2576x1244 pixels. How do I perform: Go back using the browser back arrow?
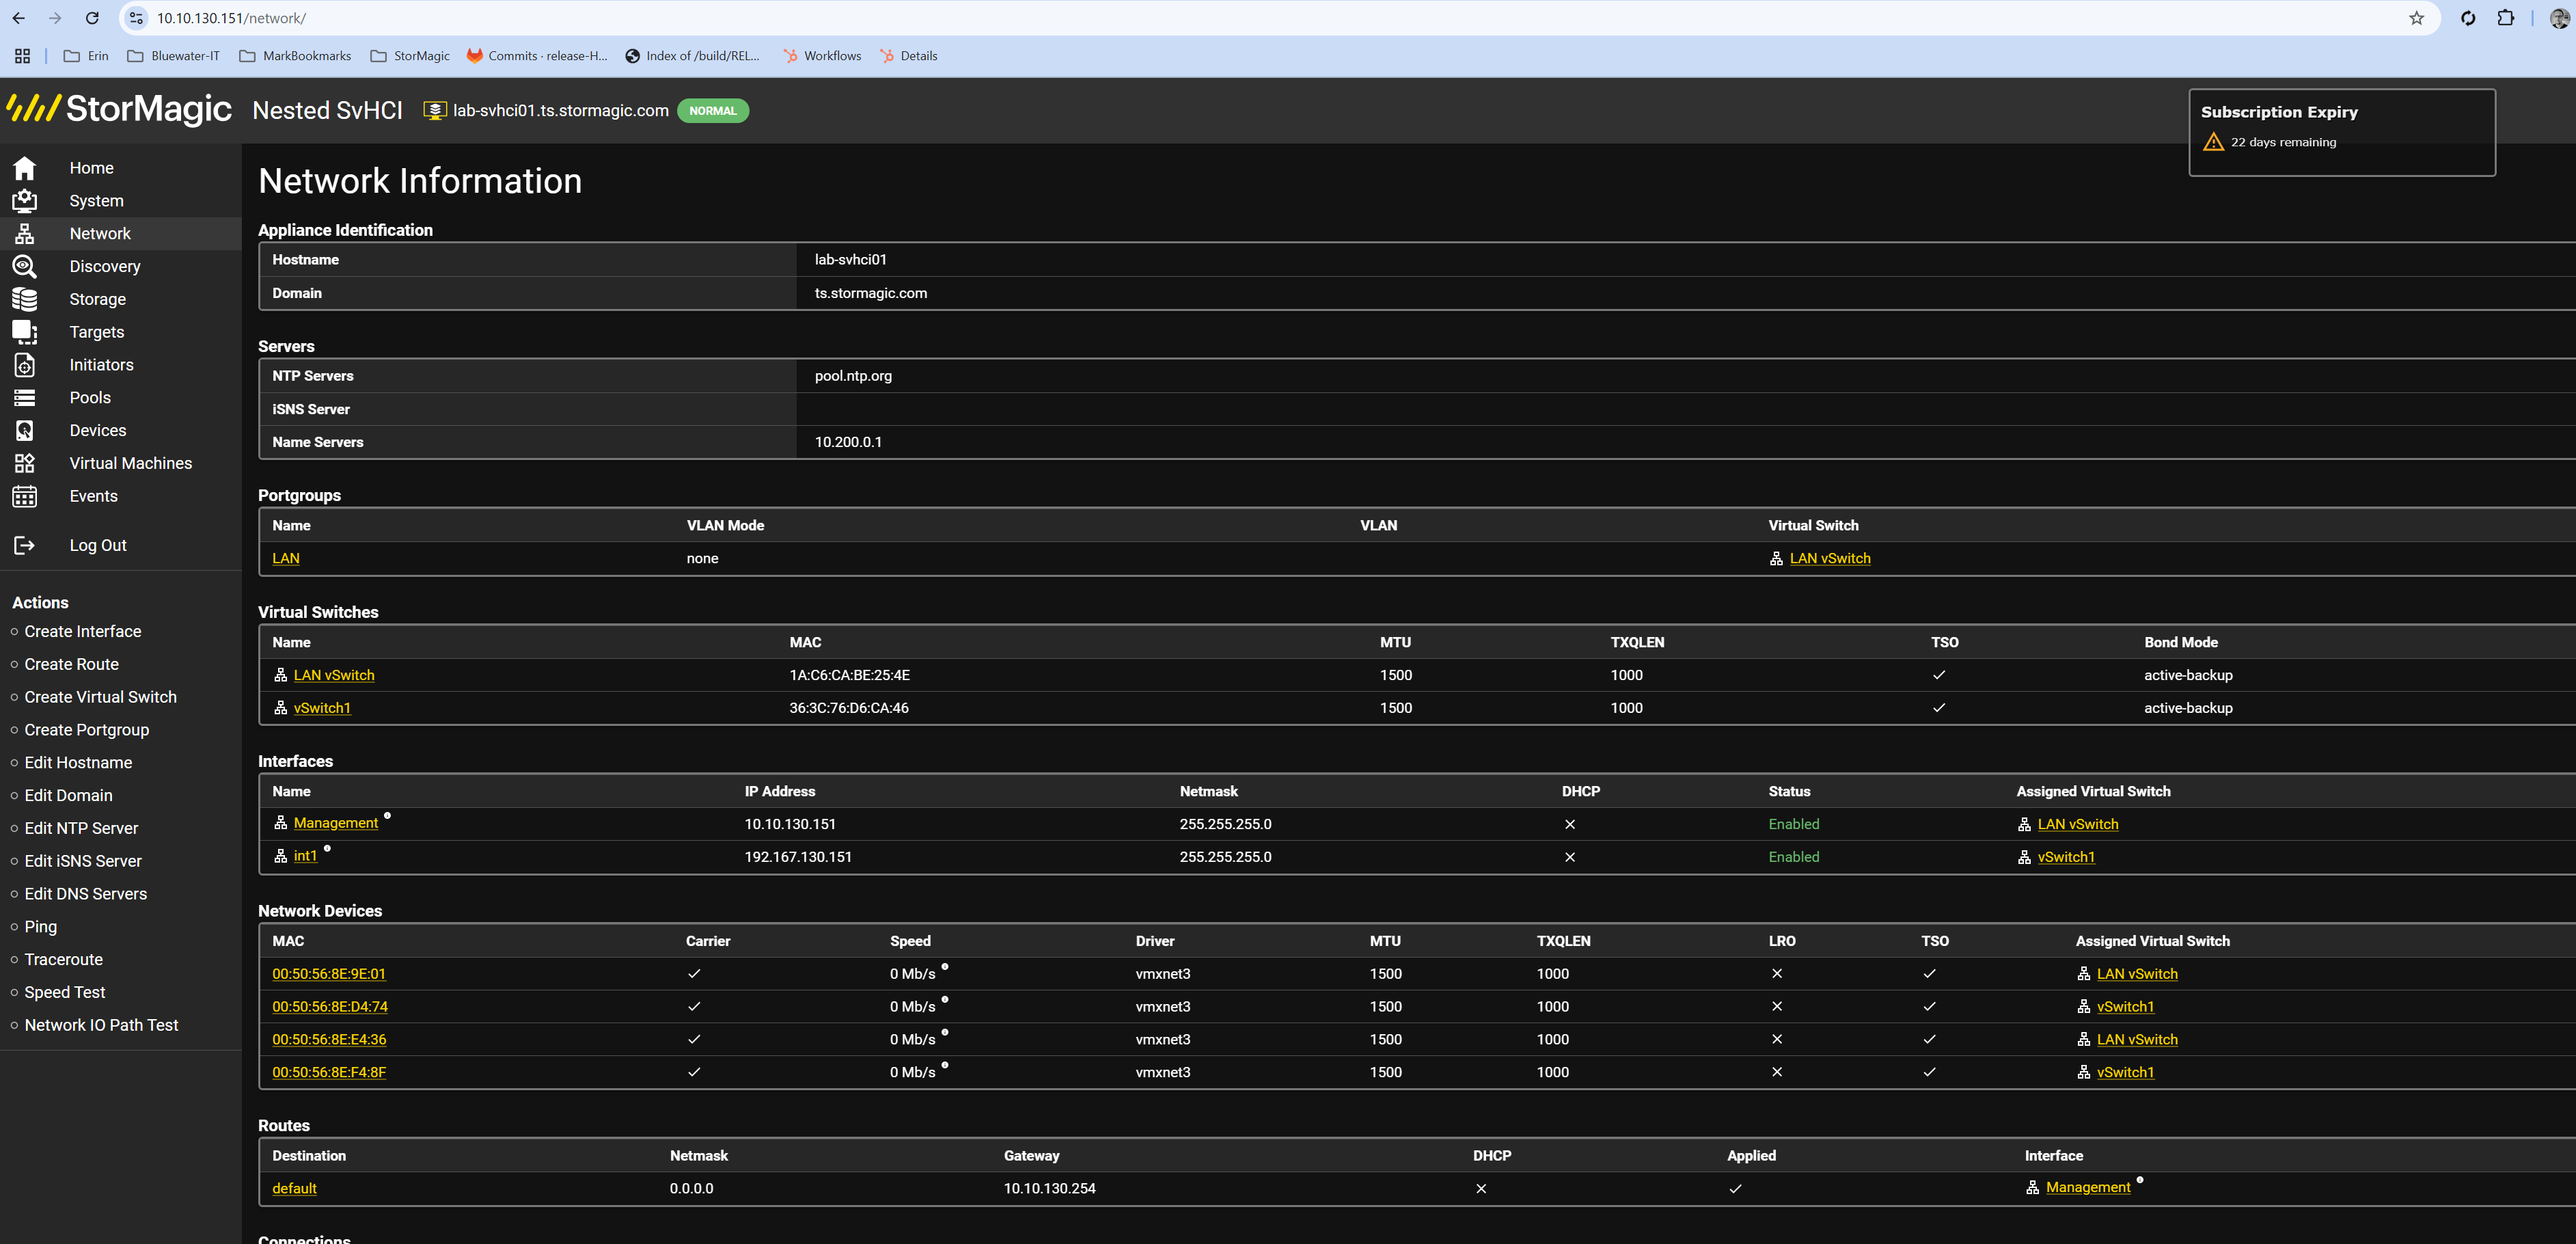point(18,18)
